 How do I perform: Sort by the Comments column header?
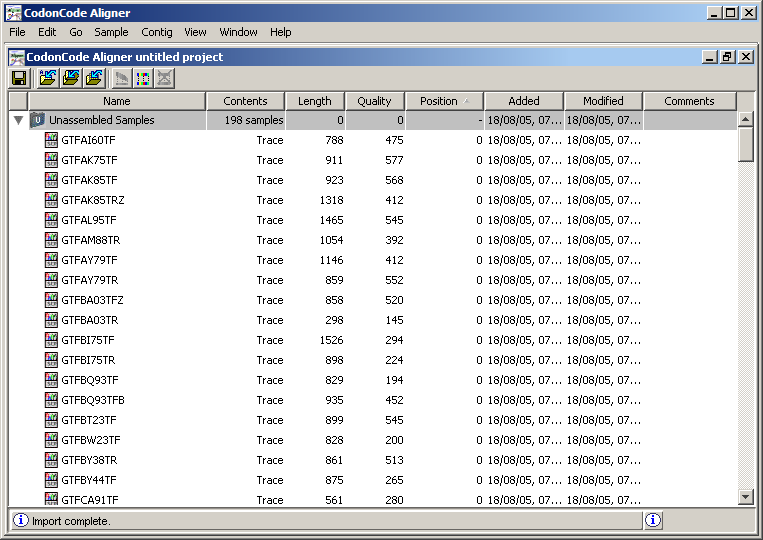[x=690, y=101]
